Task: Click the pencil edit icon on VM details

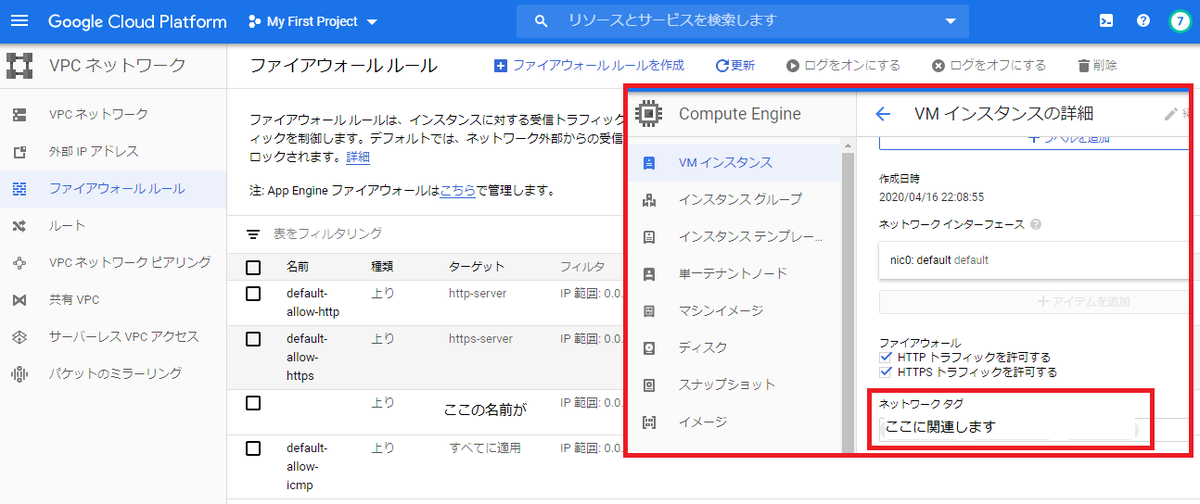Action: coord(1171,114)
